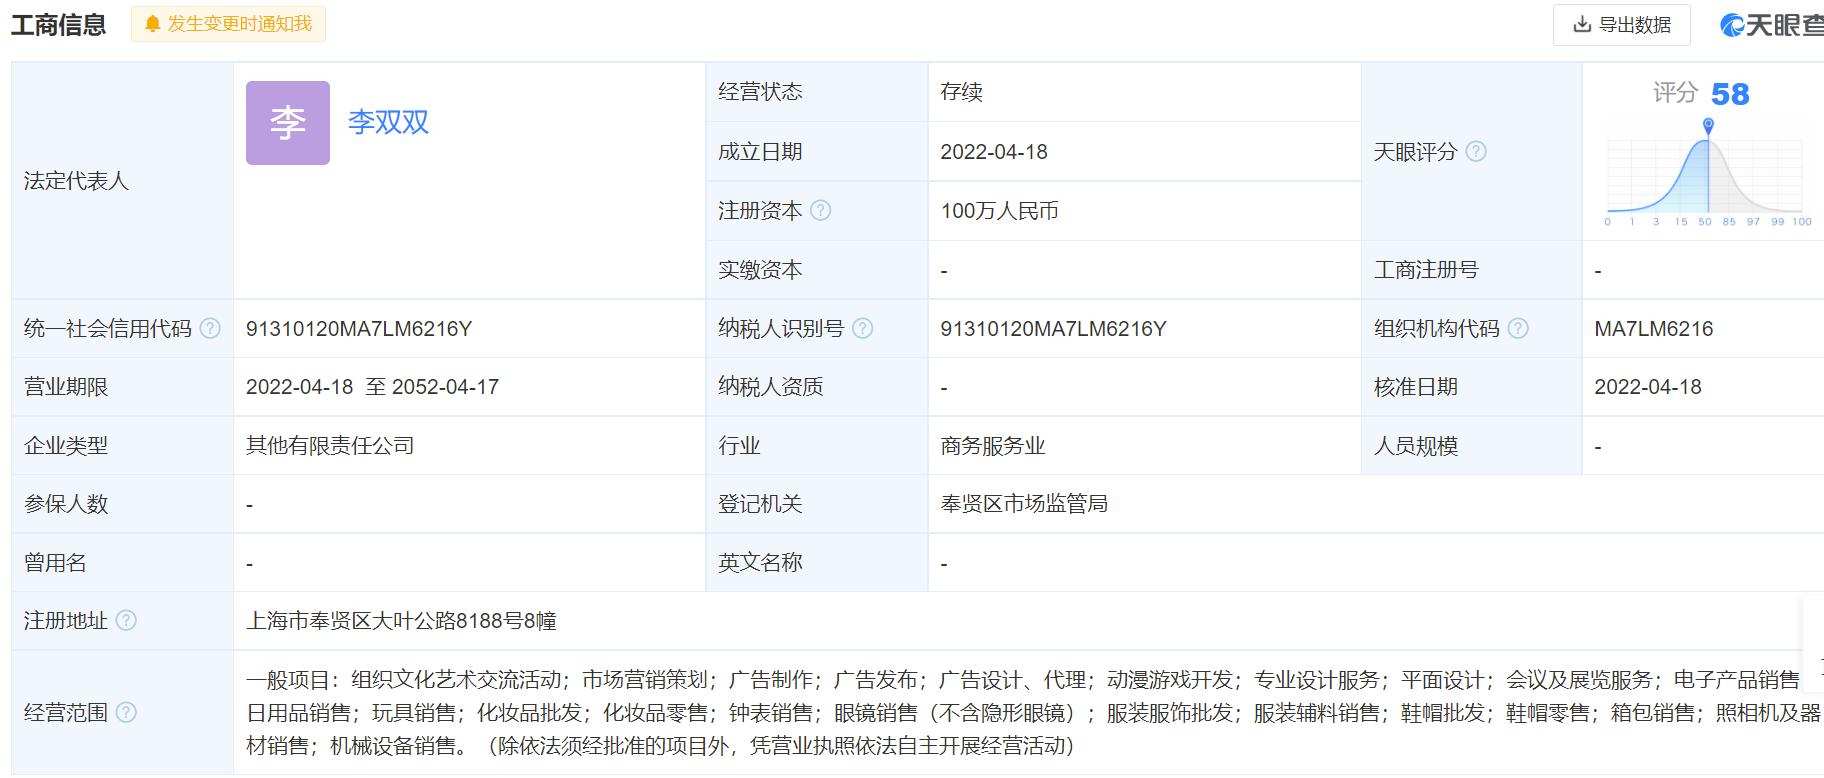Click the 工商信息 section heading
Image resolution: width=1824 pixels, height=778 pixels.
(x=58, y=24)
